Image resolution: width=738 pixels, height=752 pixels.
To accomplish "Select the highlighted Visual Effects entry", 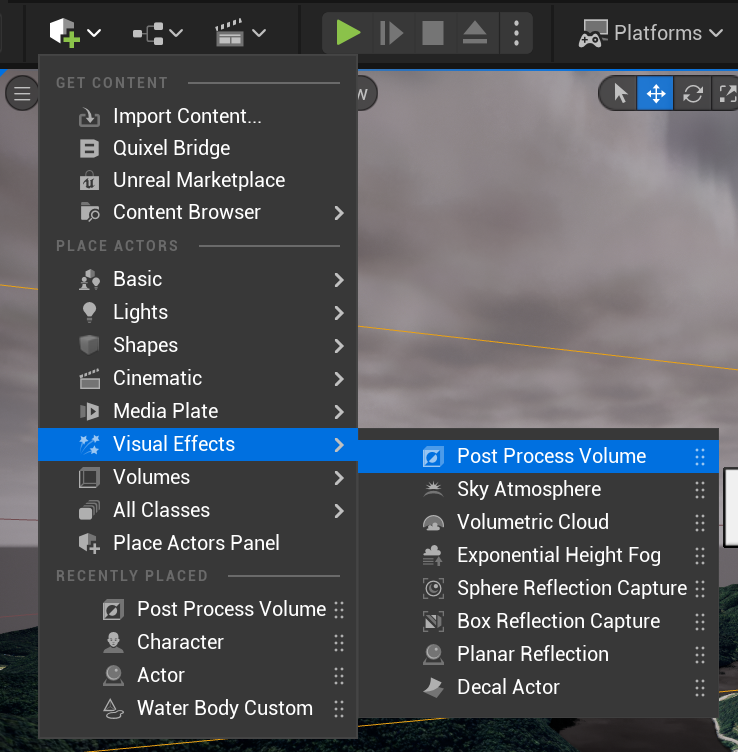I will (198, 445).
